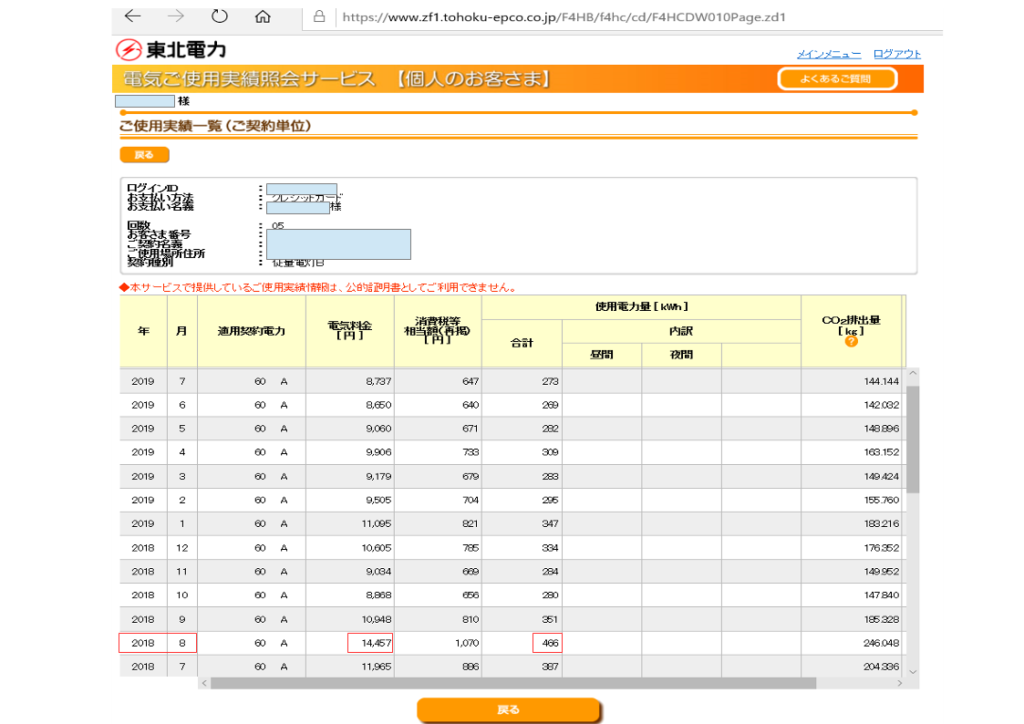Click the table's scroll-down arrow
1024x724 pixels.
pyautogui.click(x=911, y=669)
